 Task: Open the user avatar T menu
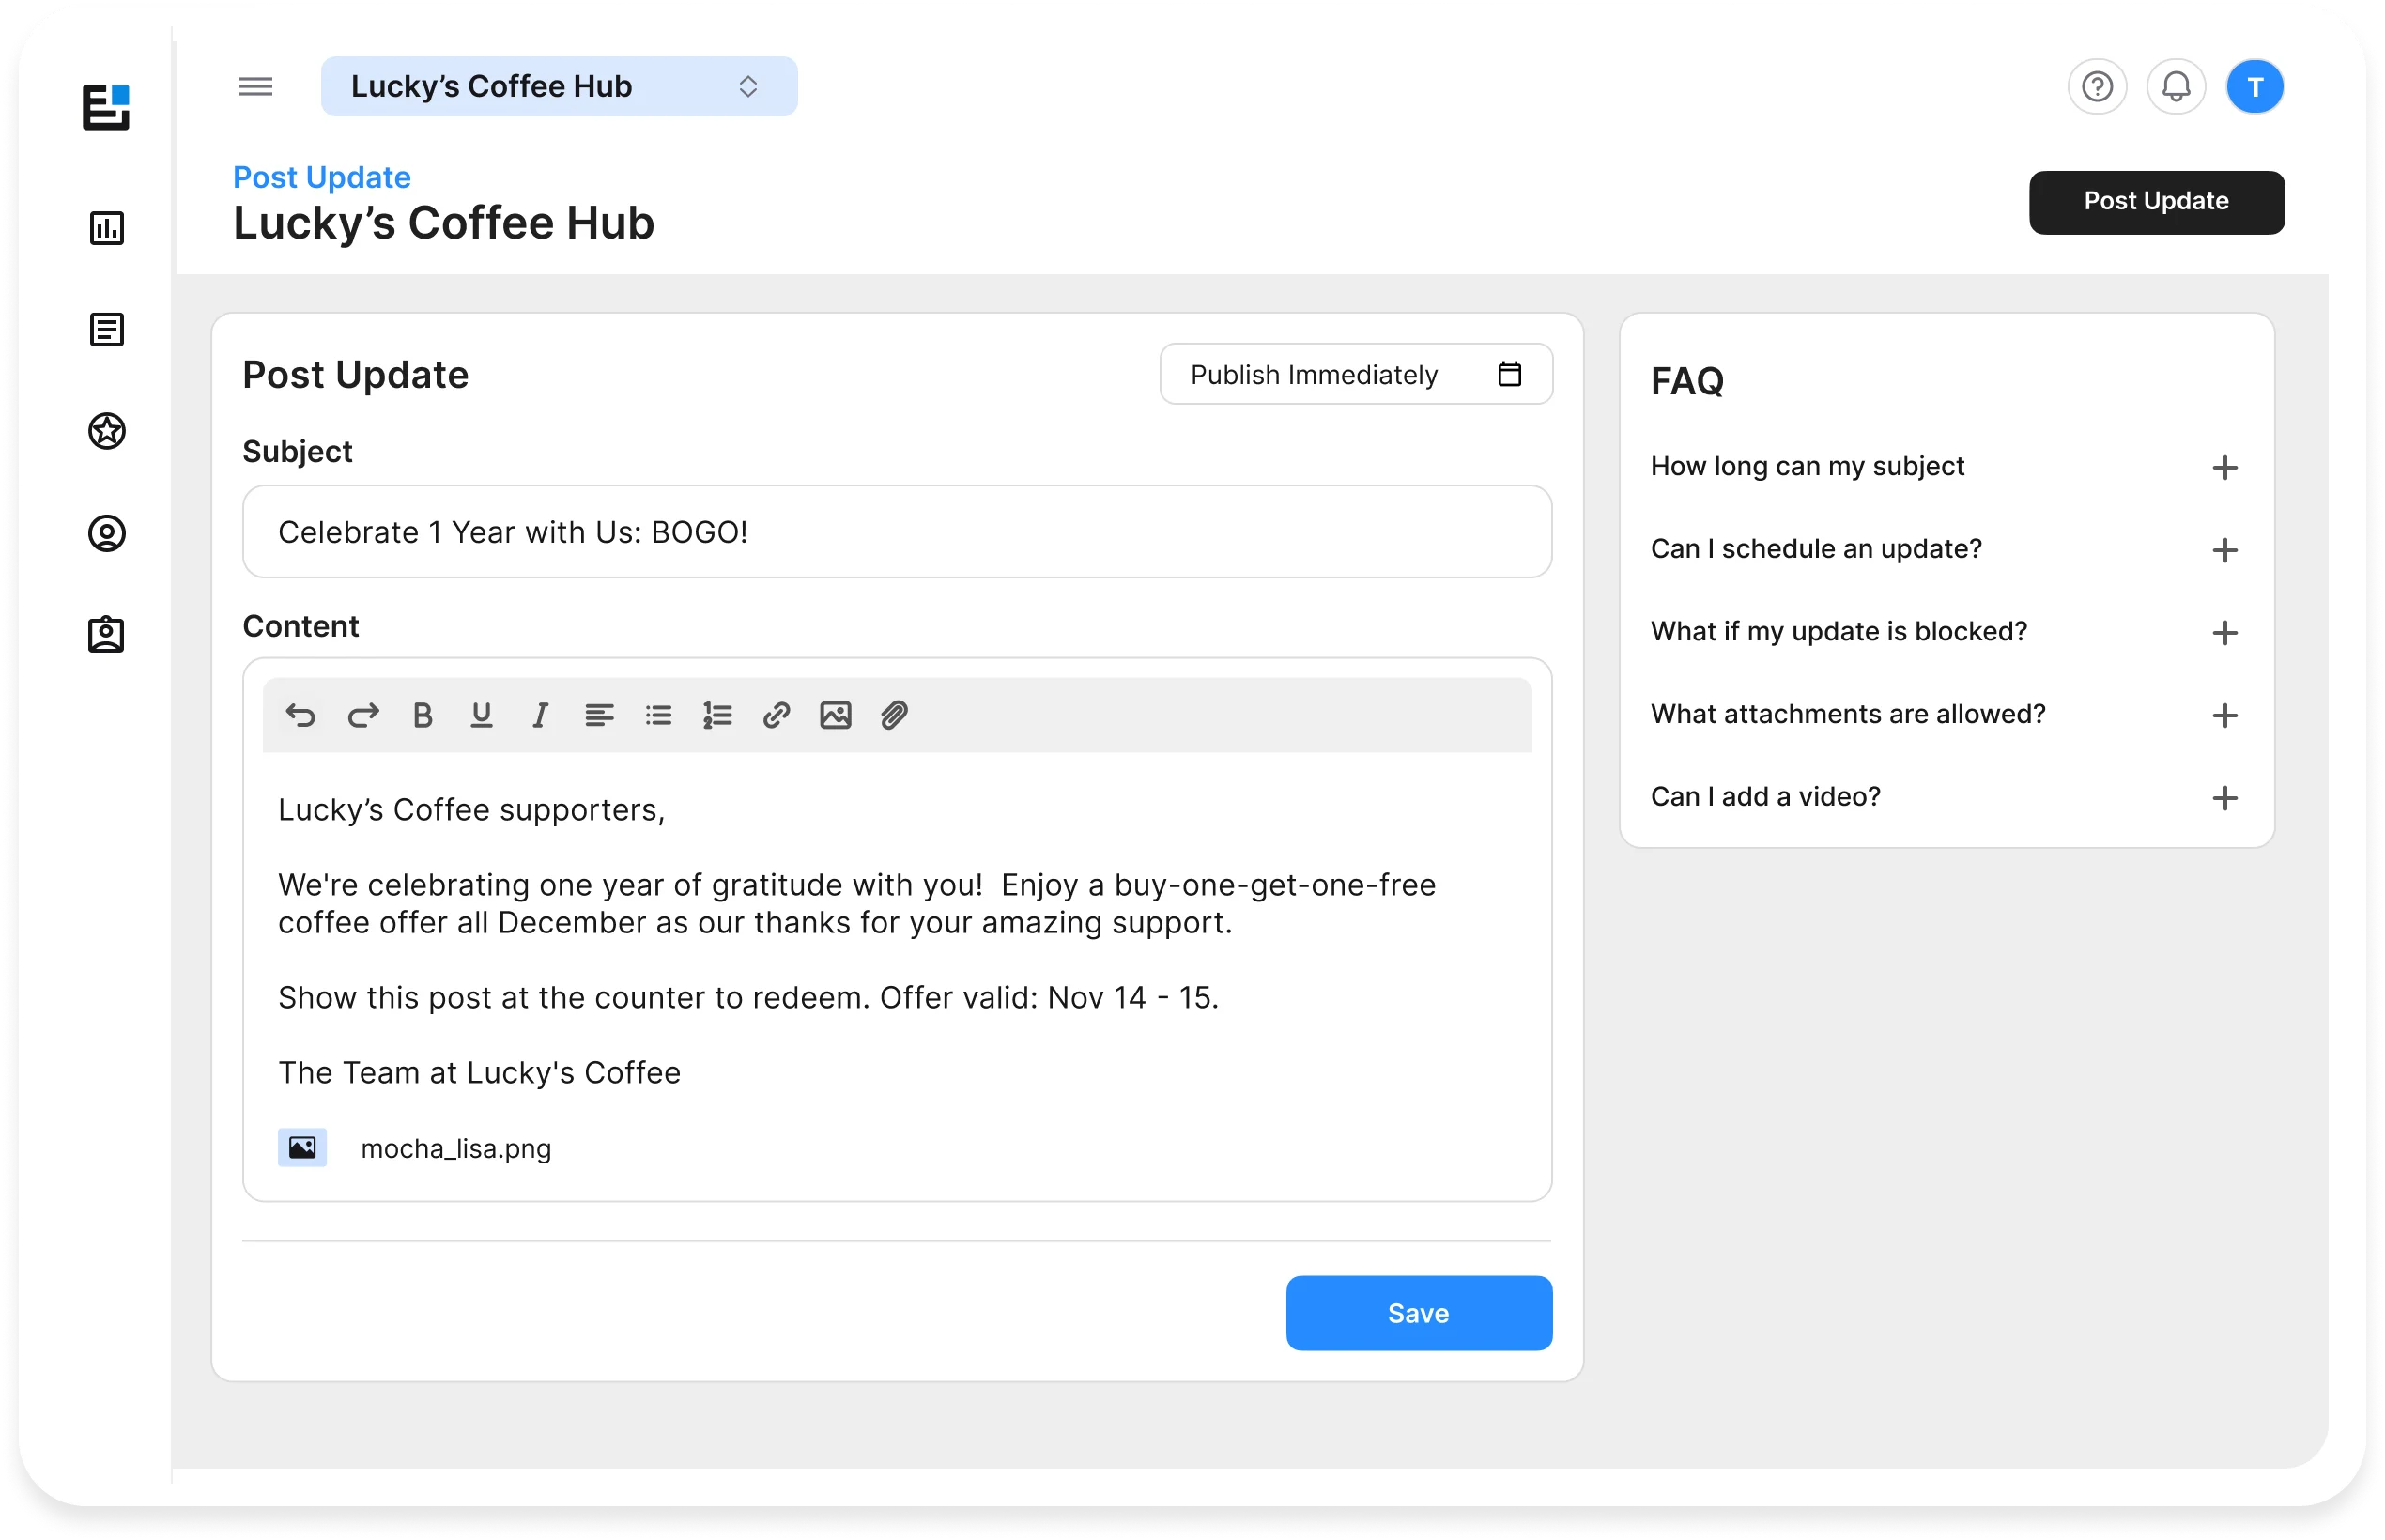pos(2254,87)
